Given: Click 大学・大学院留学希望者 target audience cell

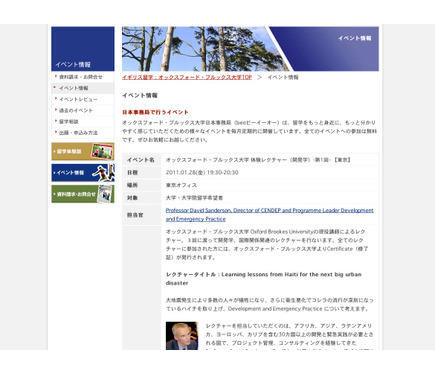Looking at the screenshot, I should [270, 198].
